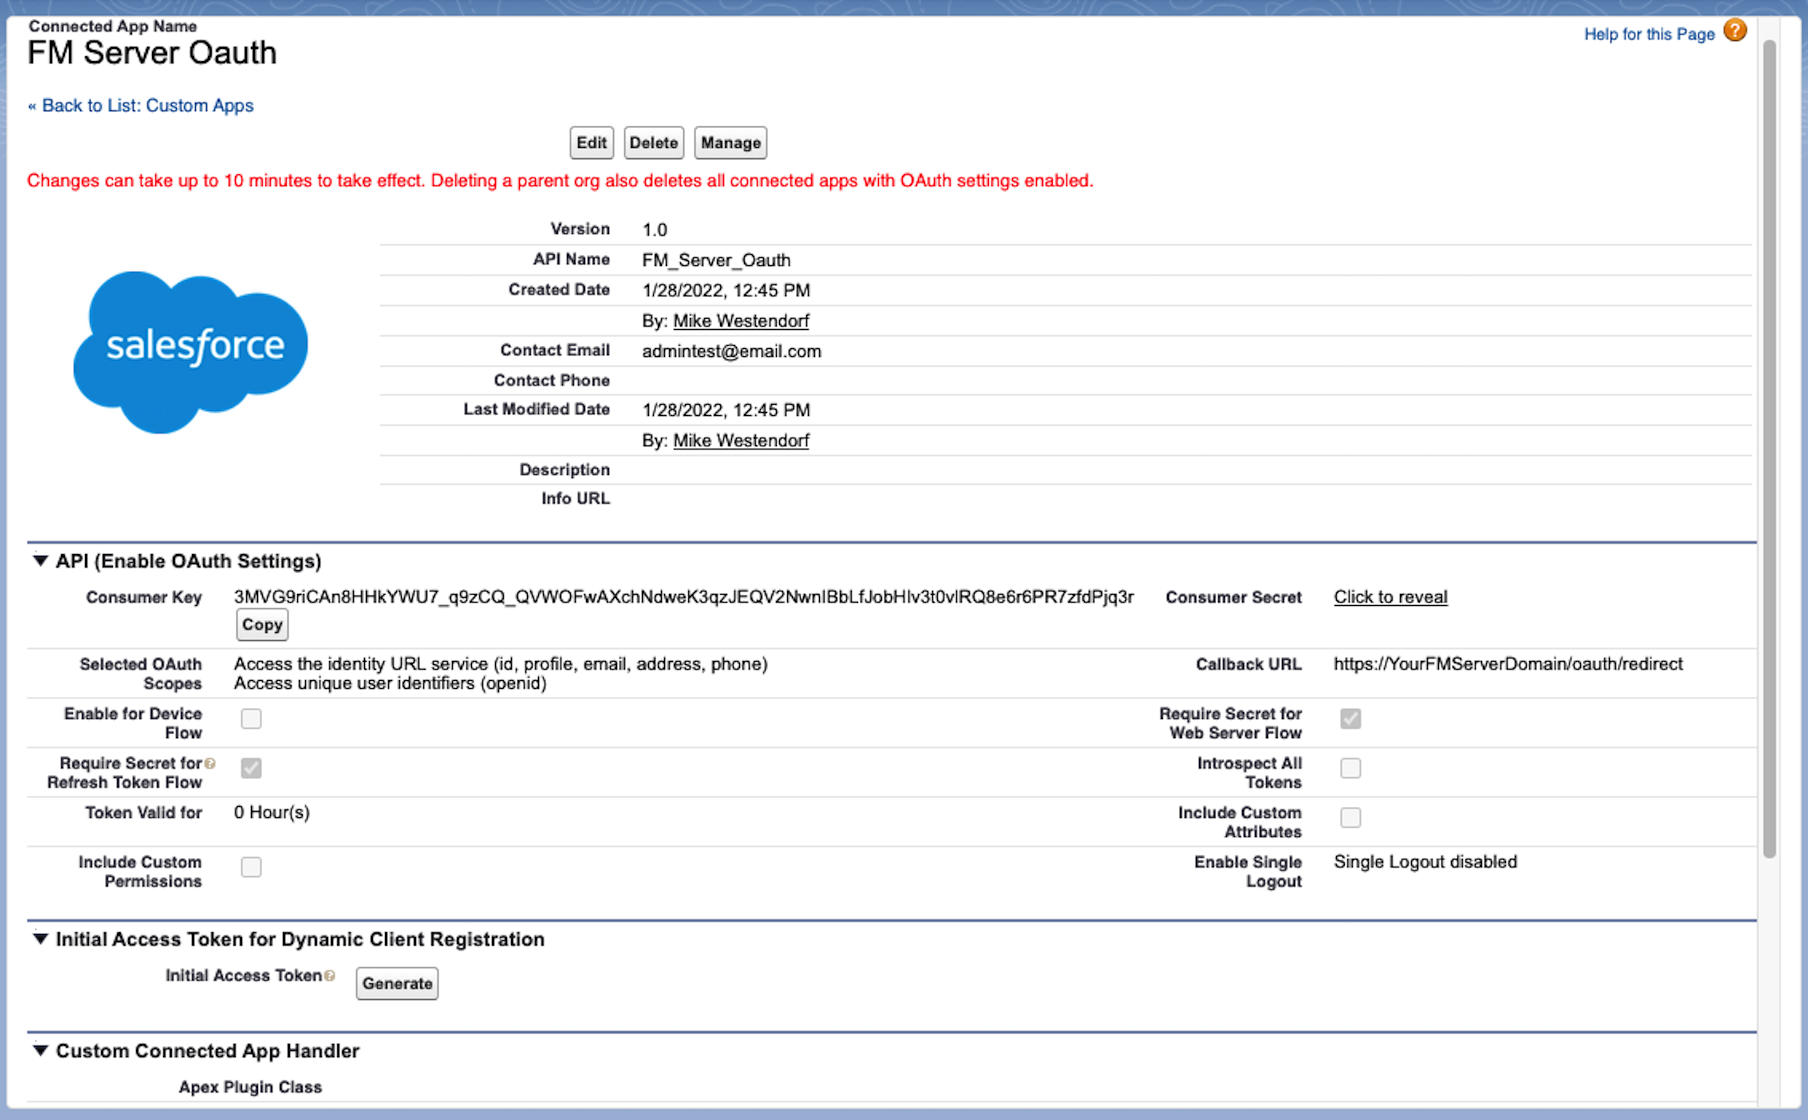Image resolution: width=1808 pixels, height=1120 pixels.
Task: Check Include Custom Attributes checkbox
Action: point(1350,818)
